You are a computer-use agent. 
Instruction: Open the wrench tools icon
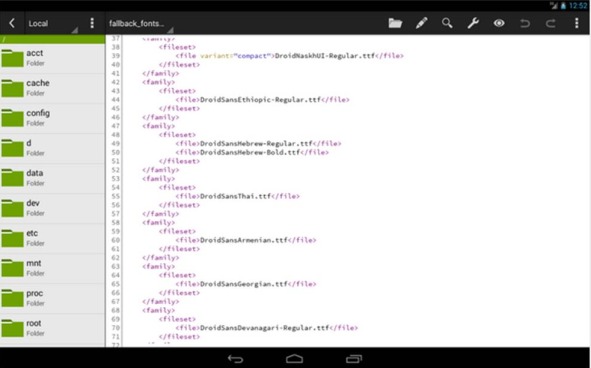(473, 23)
